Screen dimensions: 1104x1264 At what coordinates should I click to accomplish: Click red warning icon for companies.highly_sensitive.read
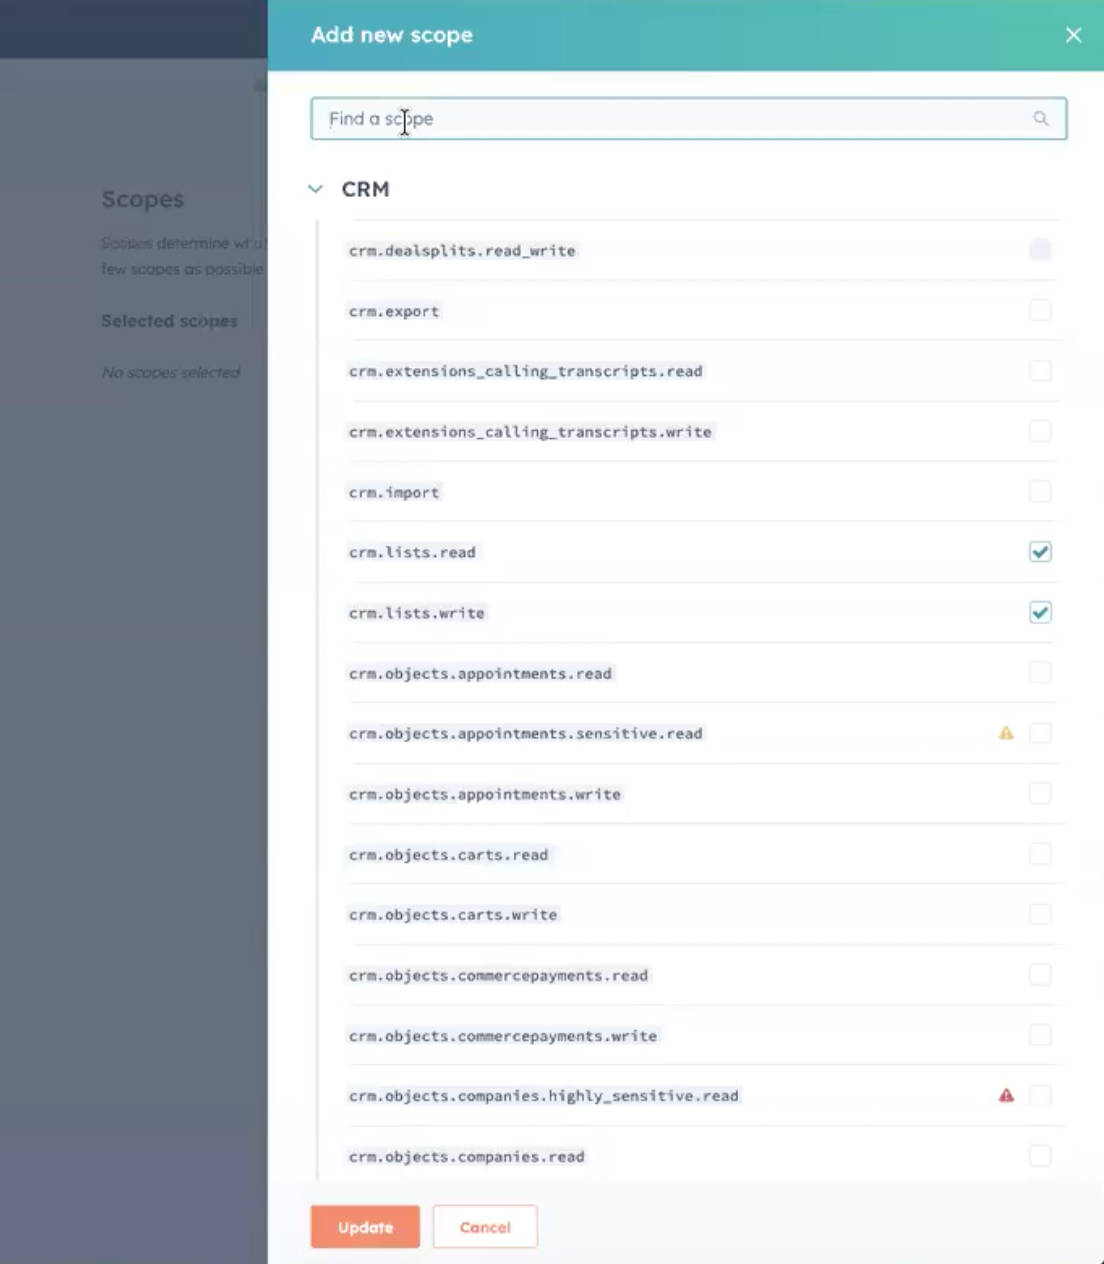(x=1006, y=1095)
